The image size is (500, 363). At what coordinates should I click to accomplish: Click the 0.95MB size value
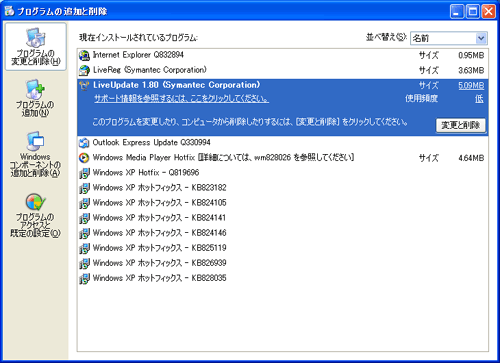[x=471, y=55]
